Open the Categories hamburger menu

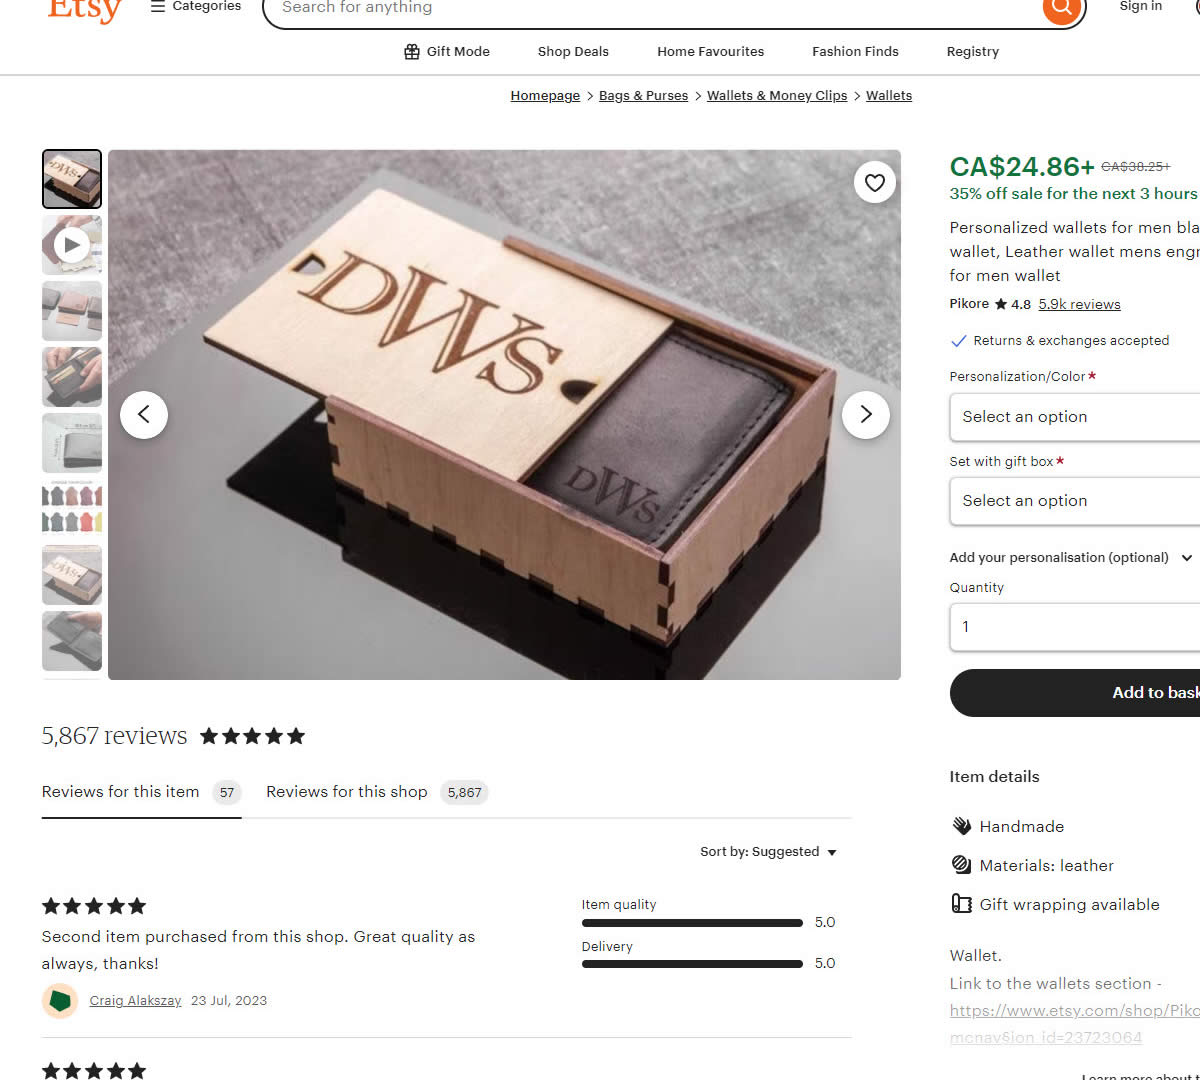click(196, 6)
